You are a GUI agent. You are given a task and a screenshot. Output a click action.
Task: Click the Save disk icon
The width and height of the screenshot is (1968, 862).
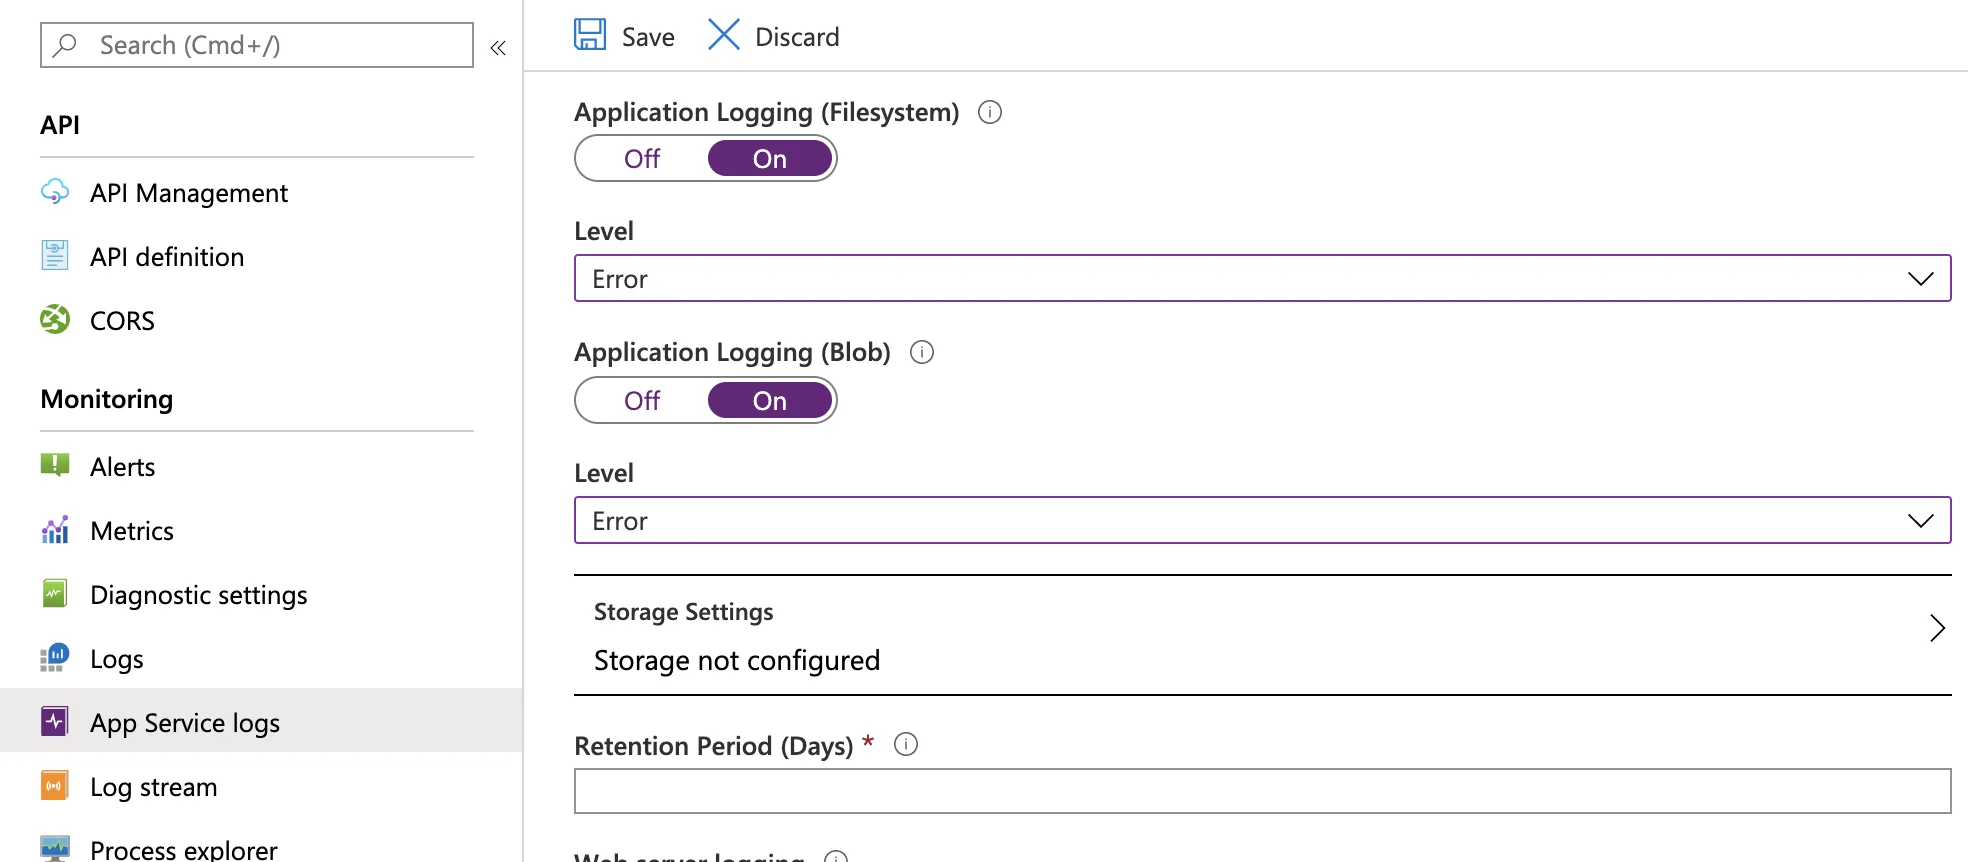point(590,35)
